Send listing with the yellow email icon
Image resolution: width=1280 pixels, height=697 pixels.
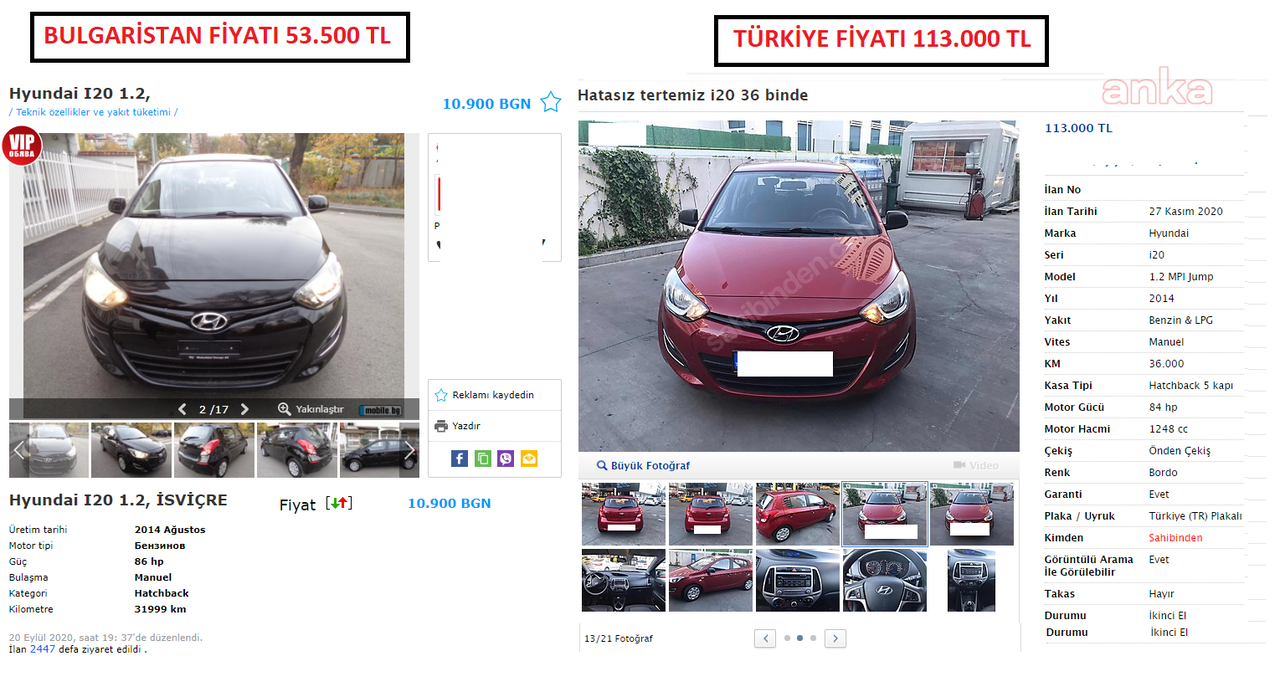[x=529, y=458]
